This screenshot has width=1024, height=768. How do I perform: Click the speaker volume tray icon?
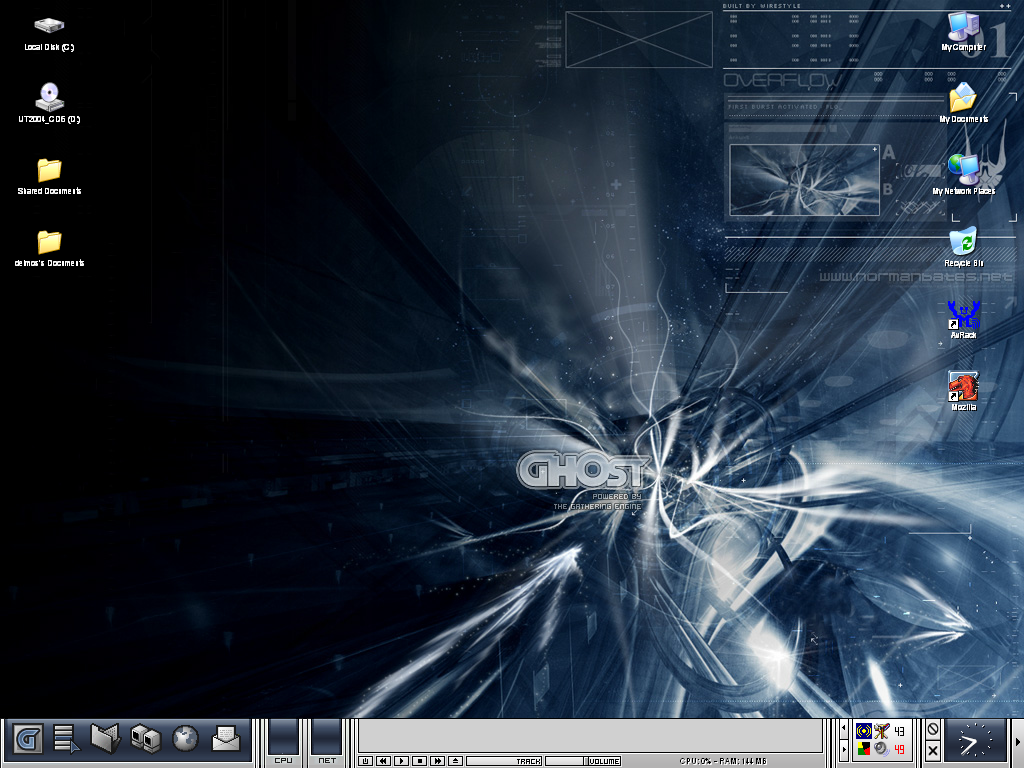(881, 749)
